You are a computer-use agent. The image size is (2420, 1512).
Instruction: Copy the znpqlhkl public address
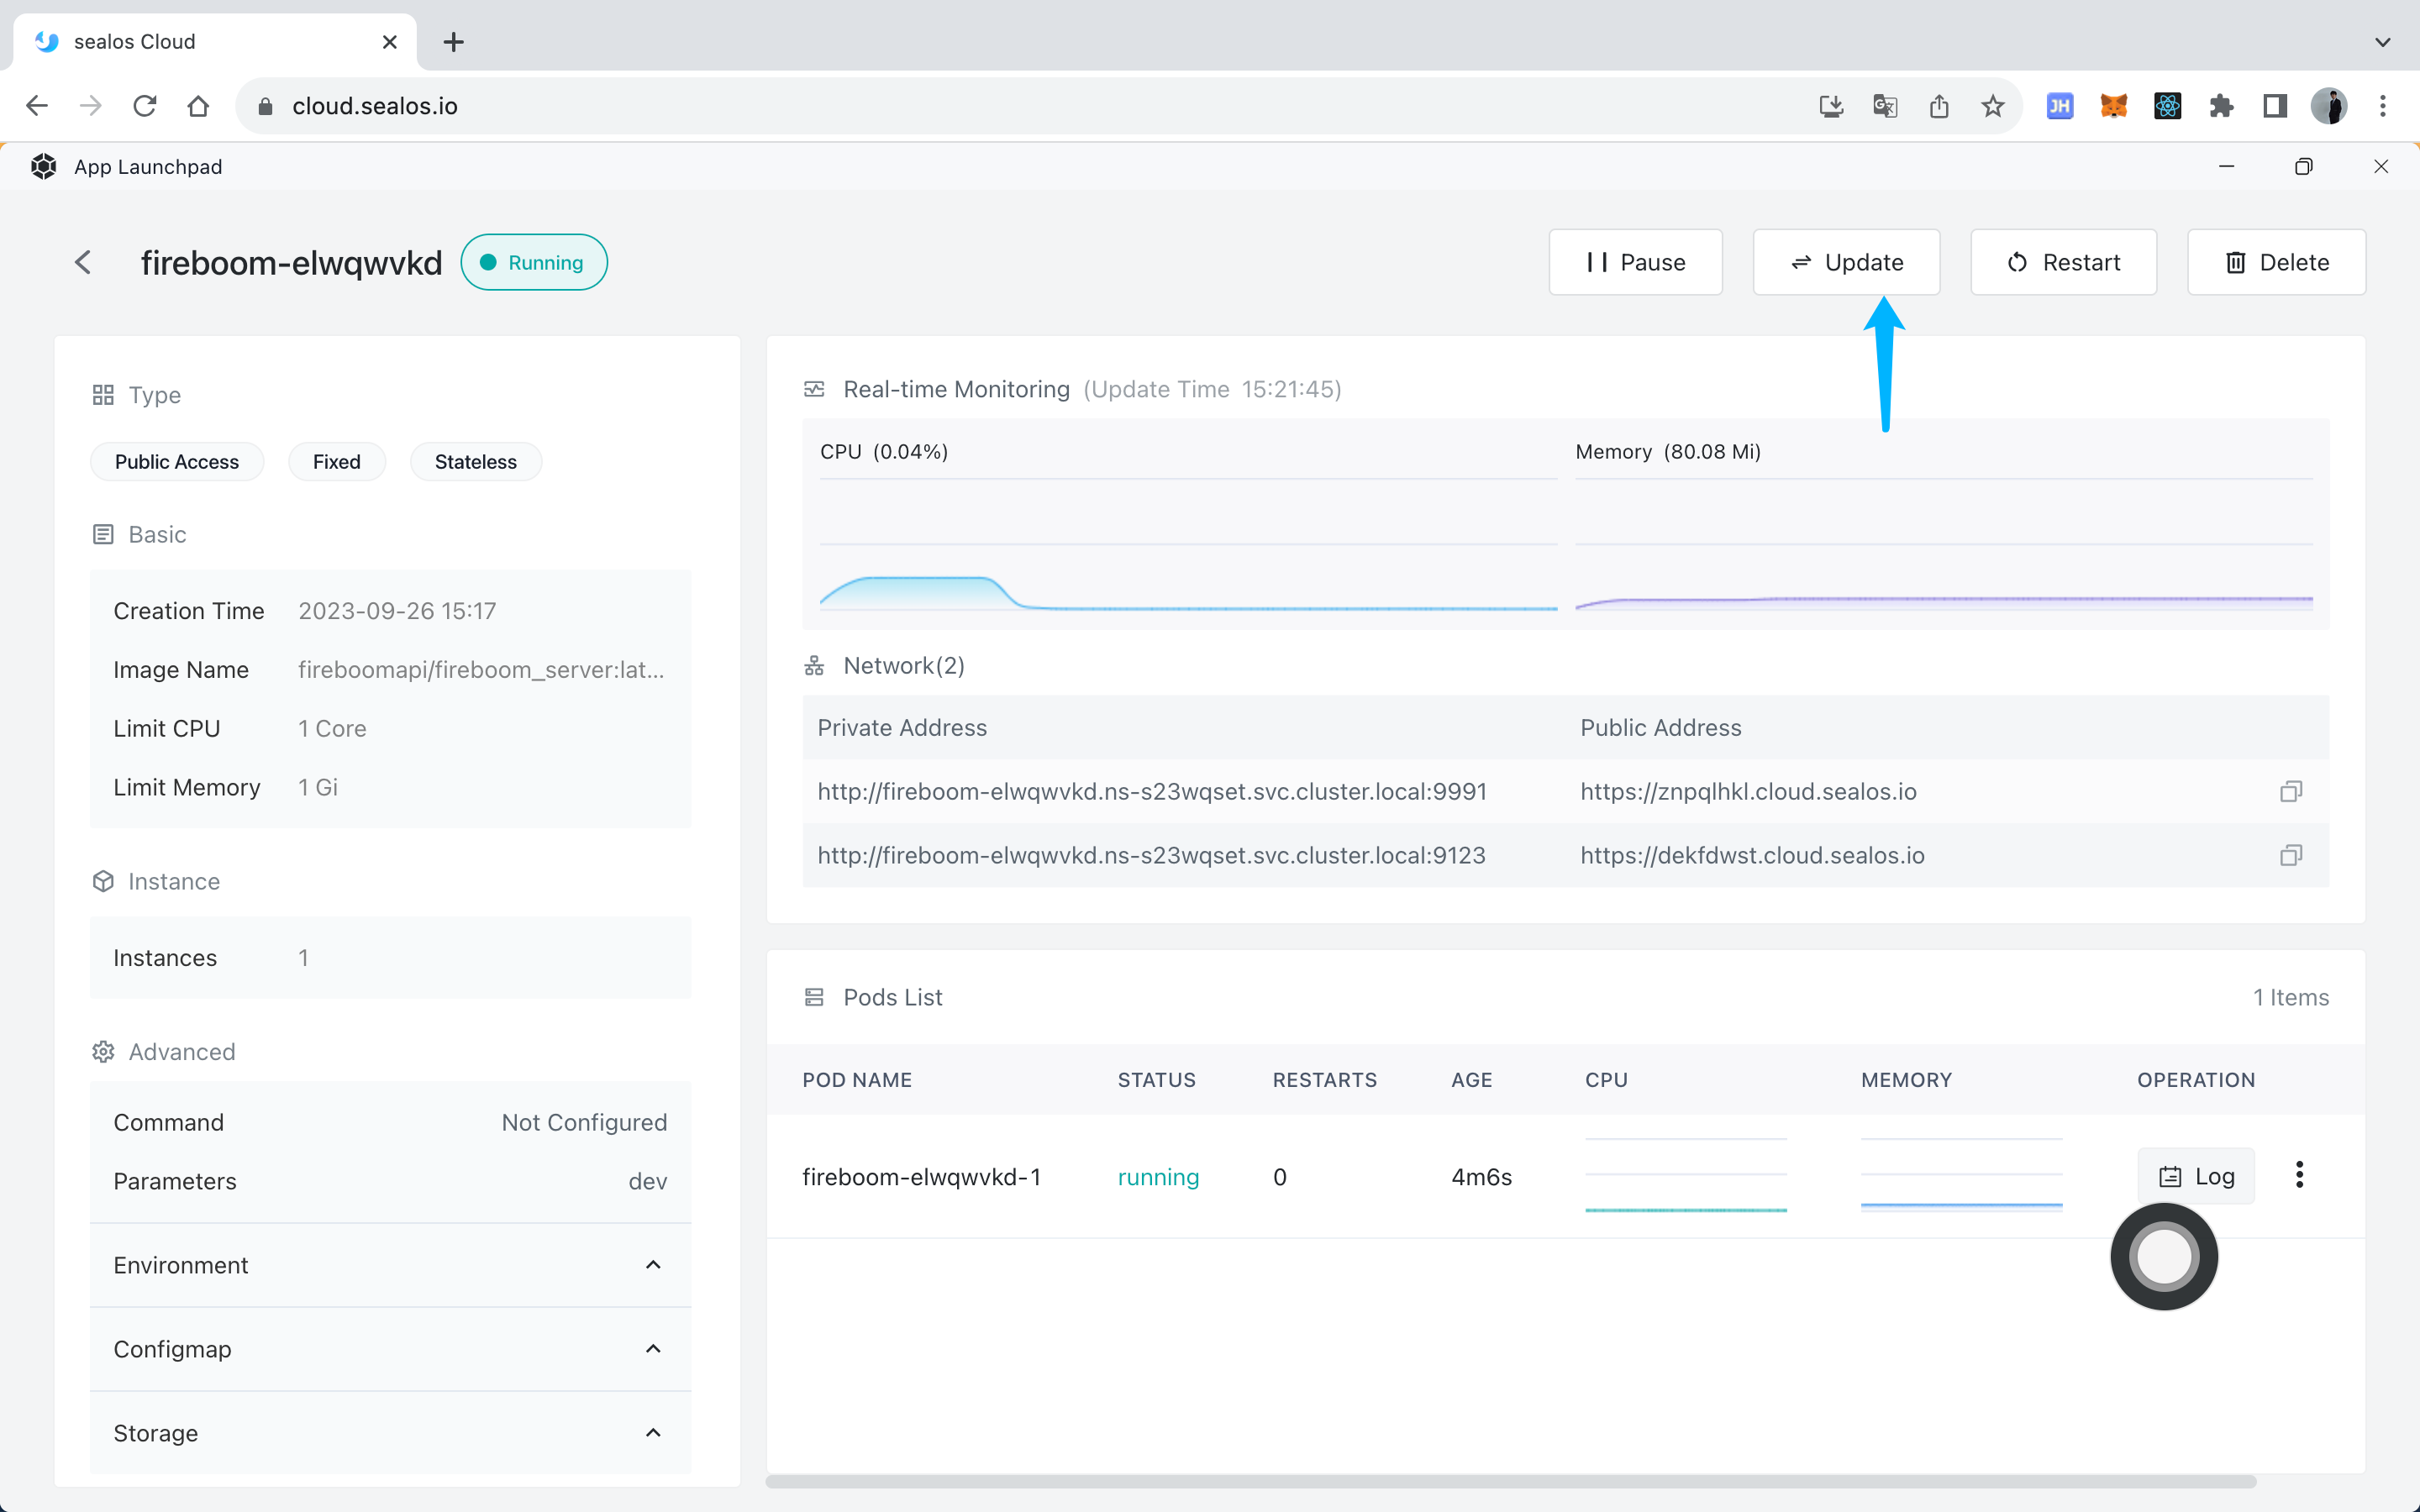click(2290, 792)
